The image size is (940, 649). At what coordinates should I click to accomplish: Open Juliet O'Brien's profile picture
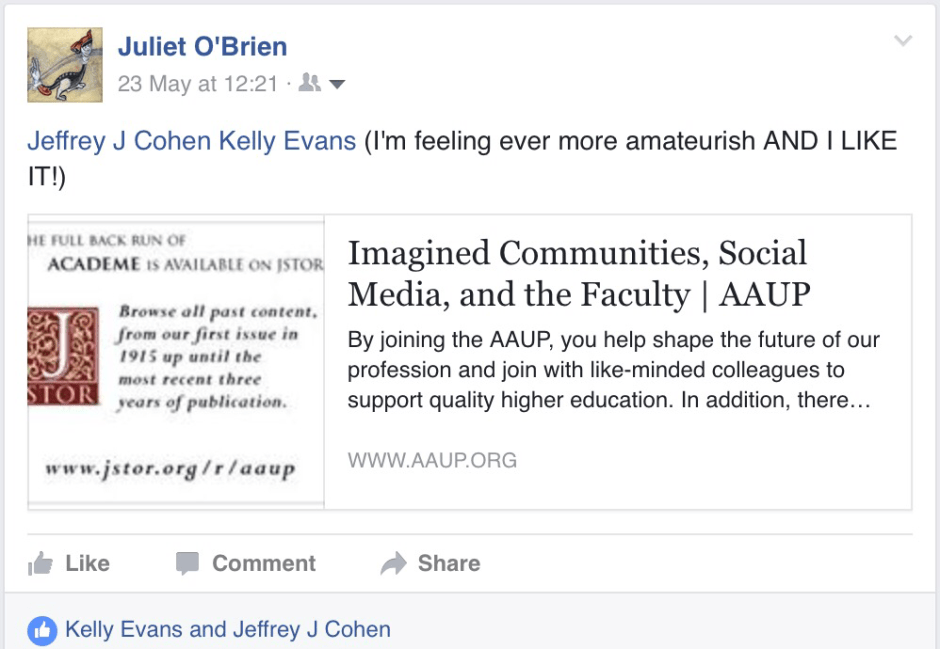[x=65, y=65]
